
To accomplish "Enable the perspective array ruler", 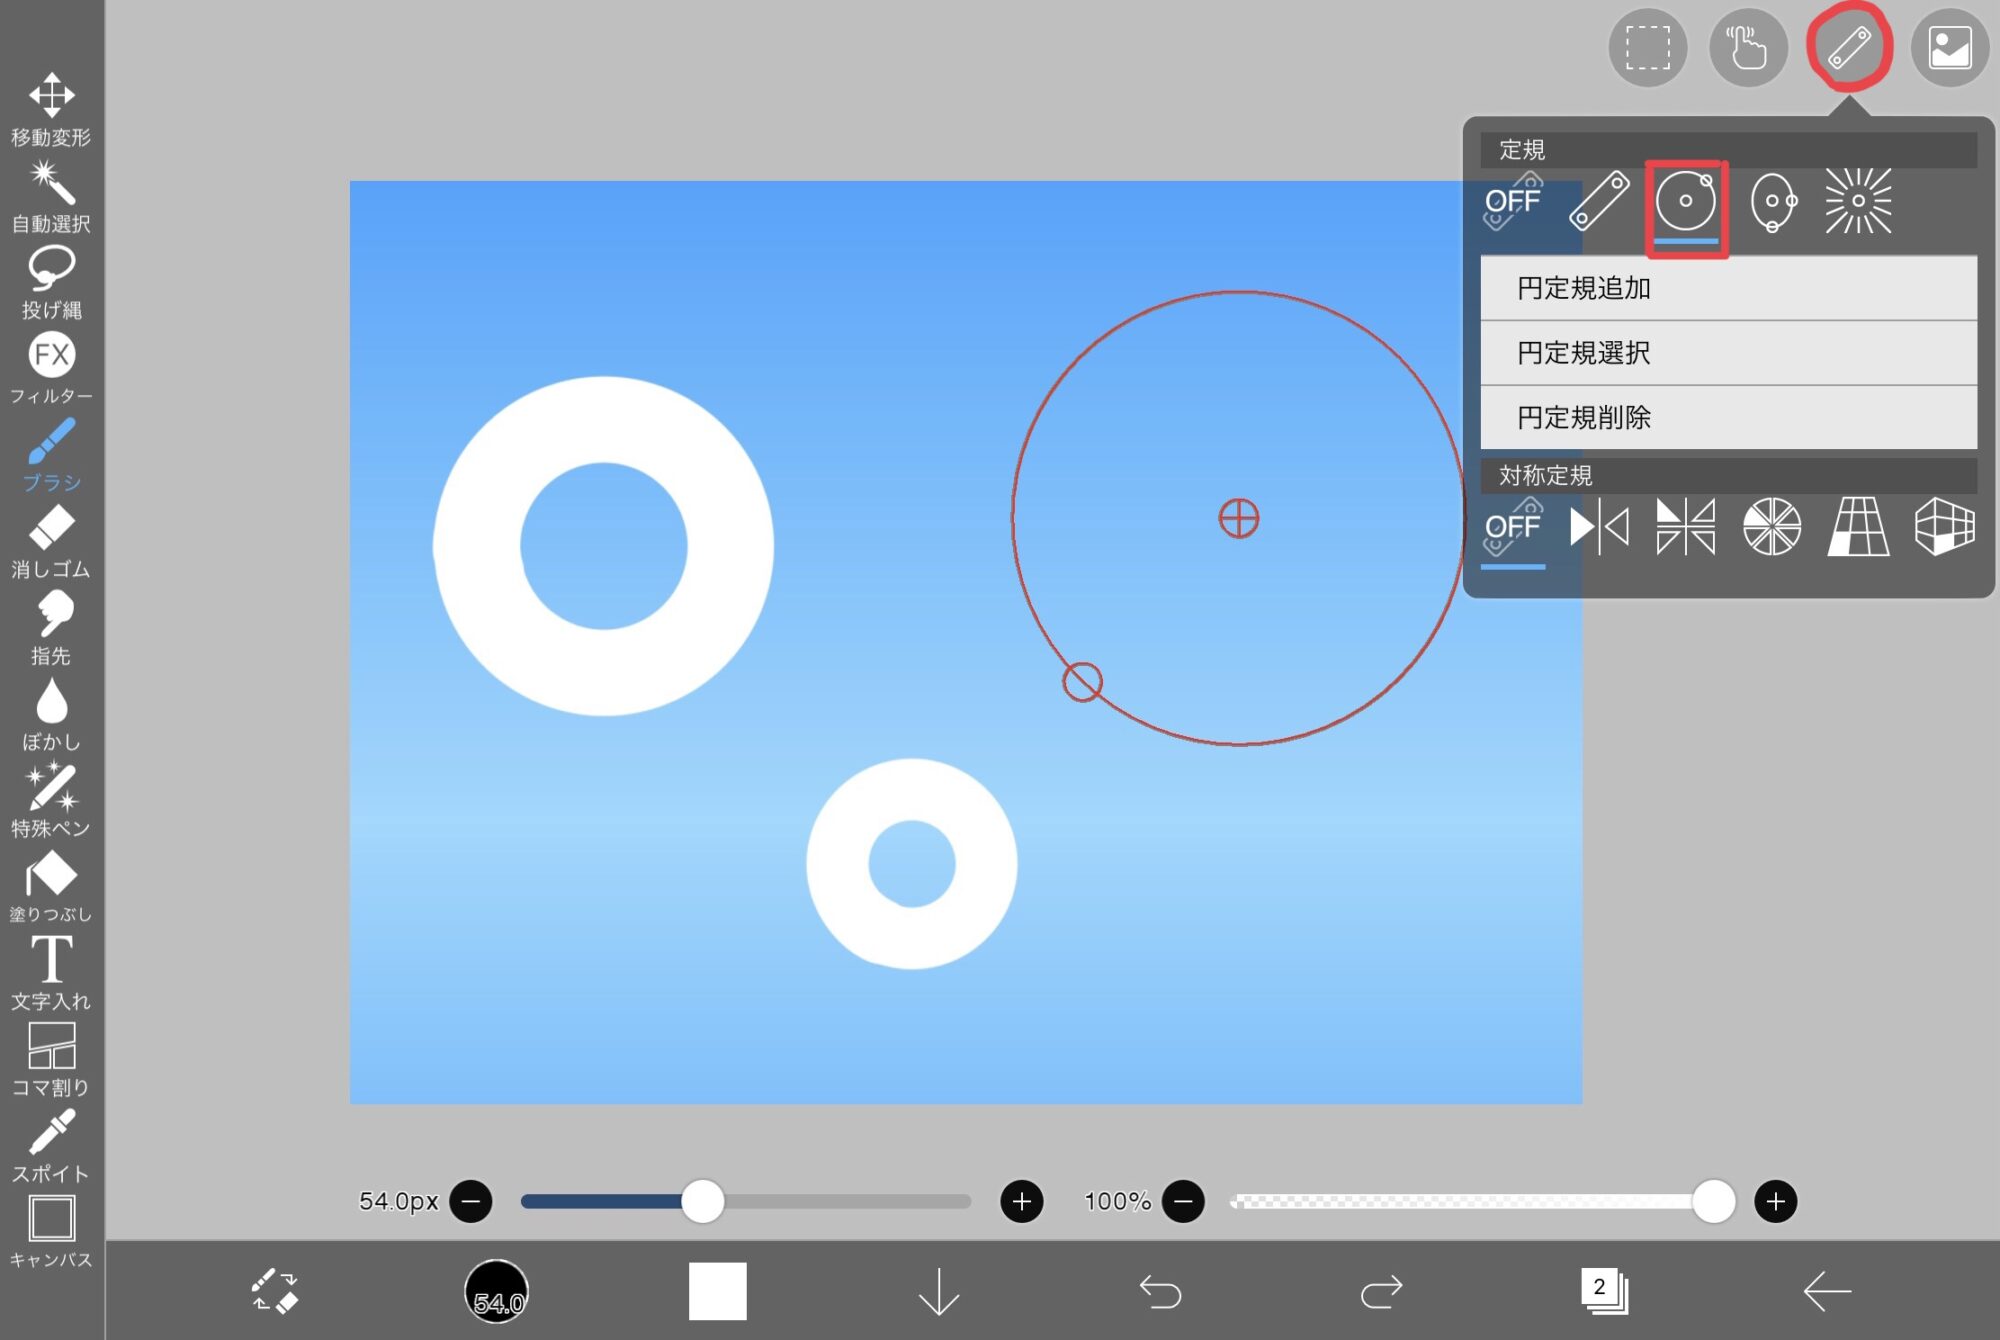I will 1858,527.
